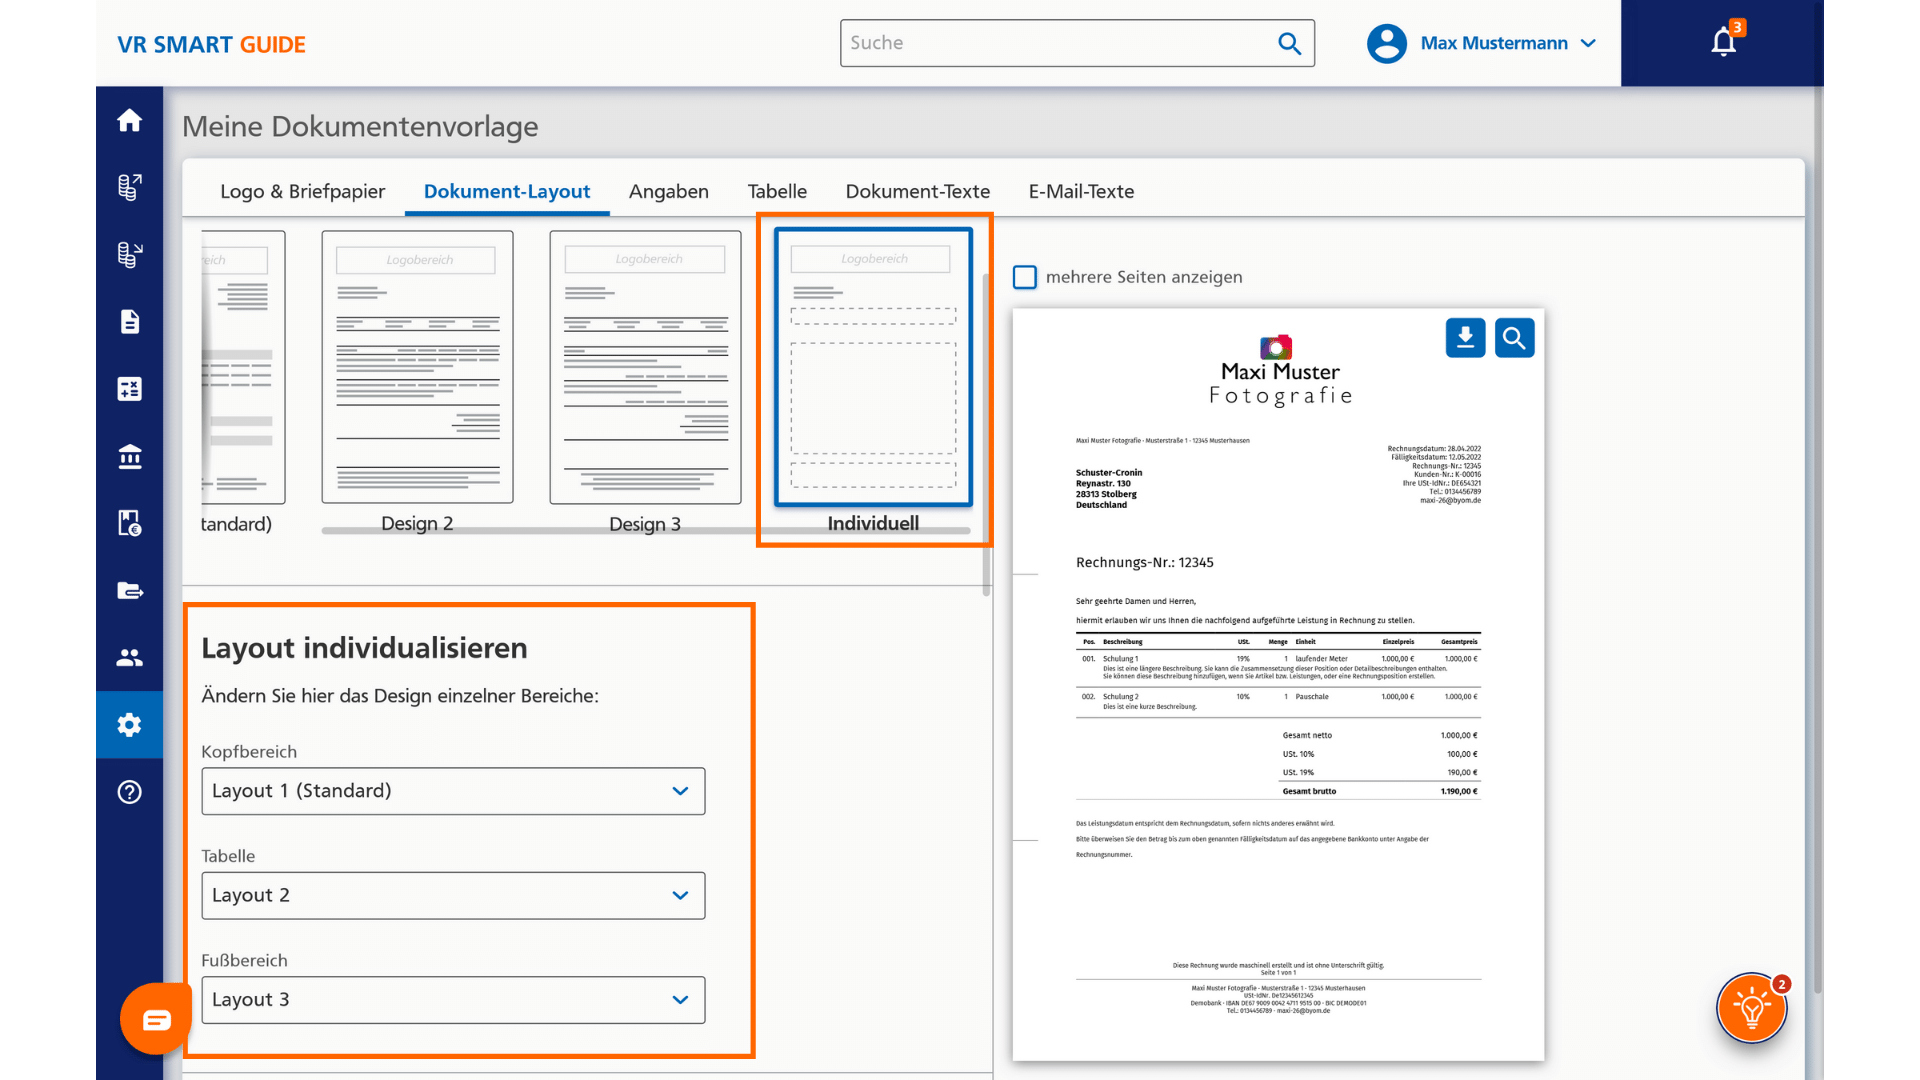Click the user avatar icon
The height and width of the screenshot is (1080, 1920).
1386,43
